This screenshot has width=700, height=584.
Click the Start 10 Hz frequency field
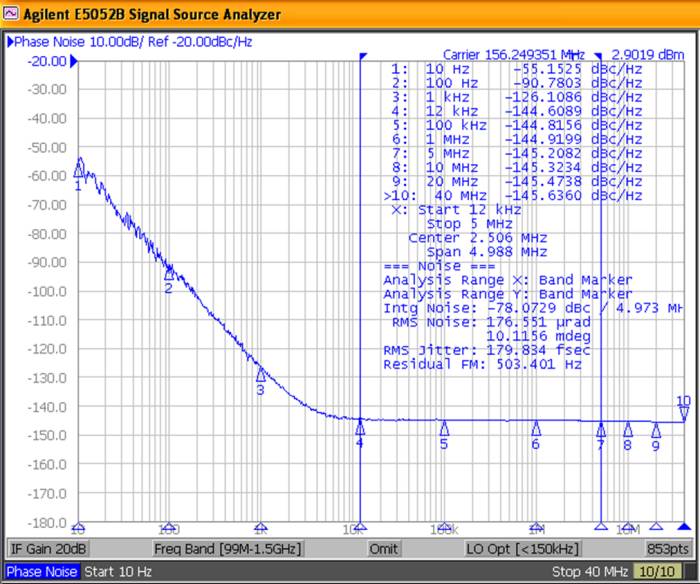pos(118,572)
